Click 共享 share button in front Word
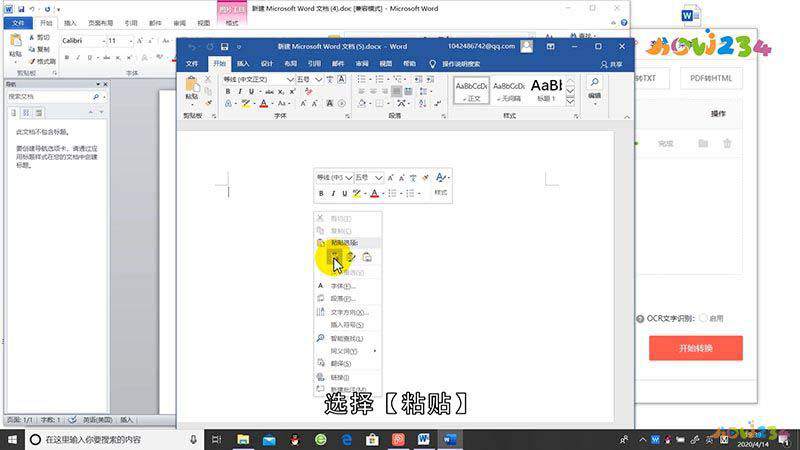 point(612,64)
